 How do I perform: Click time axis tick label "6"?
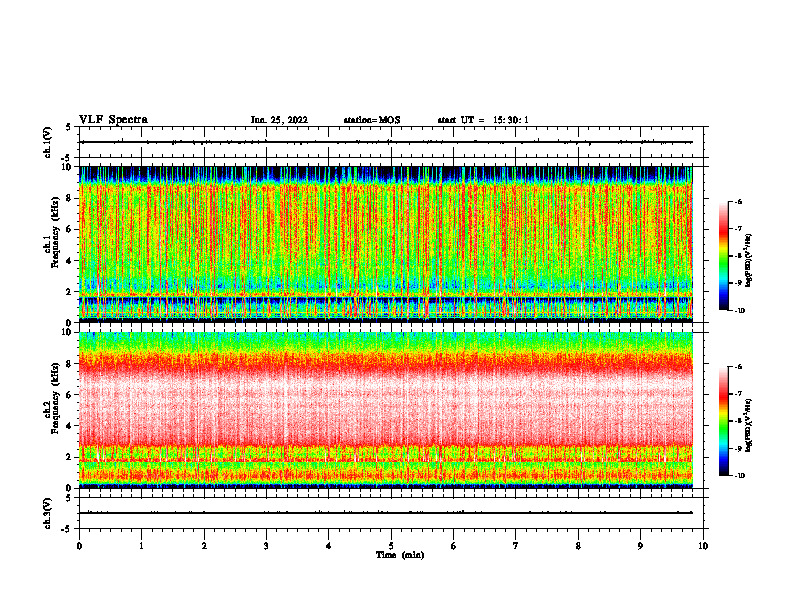(x=454, y=546)
